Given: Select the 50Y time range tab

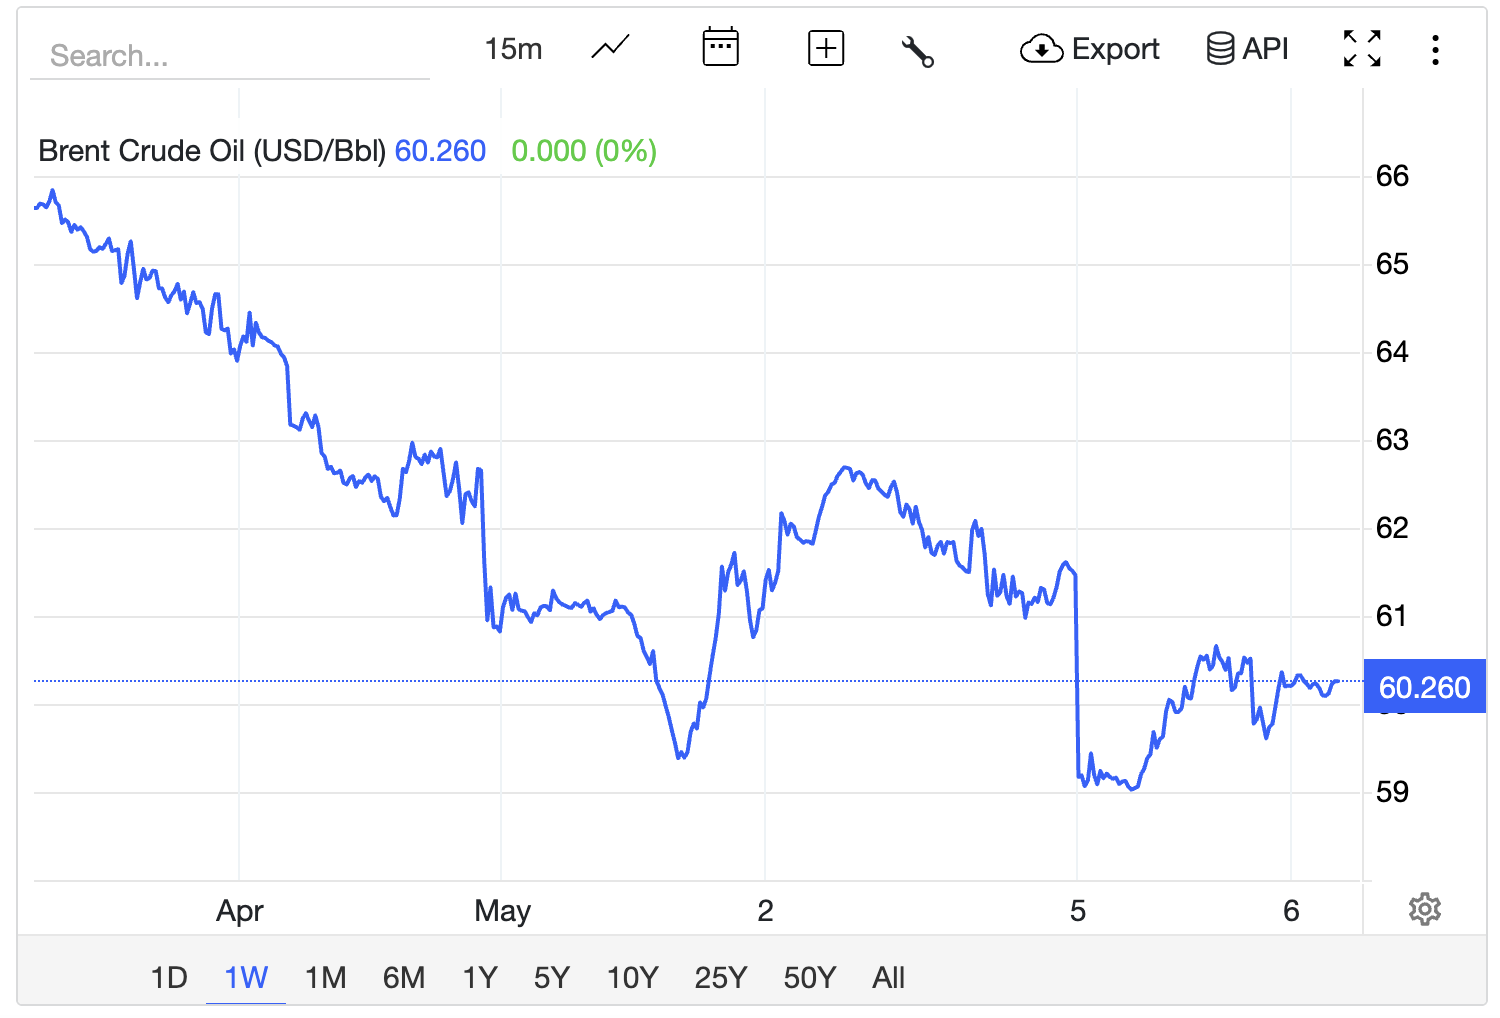Looking at the screenshot, I should pos(810,977).
